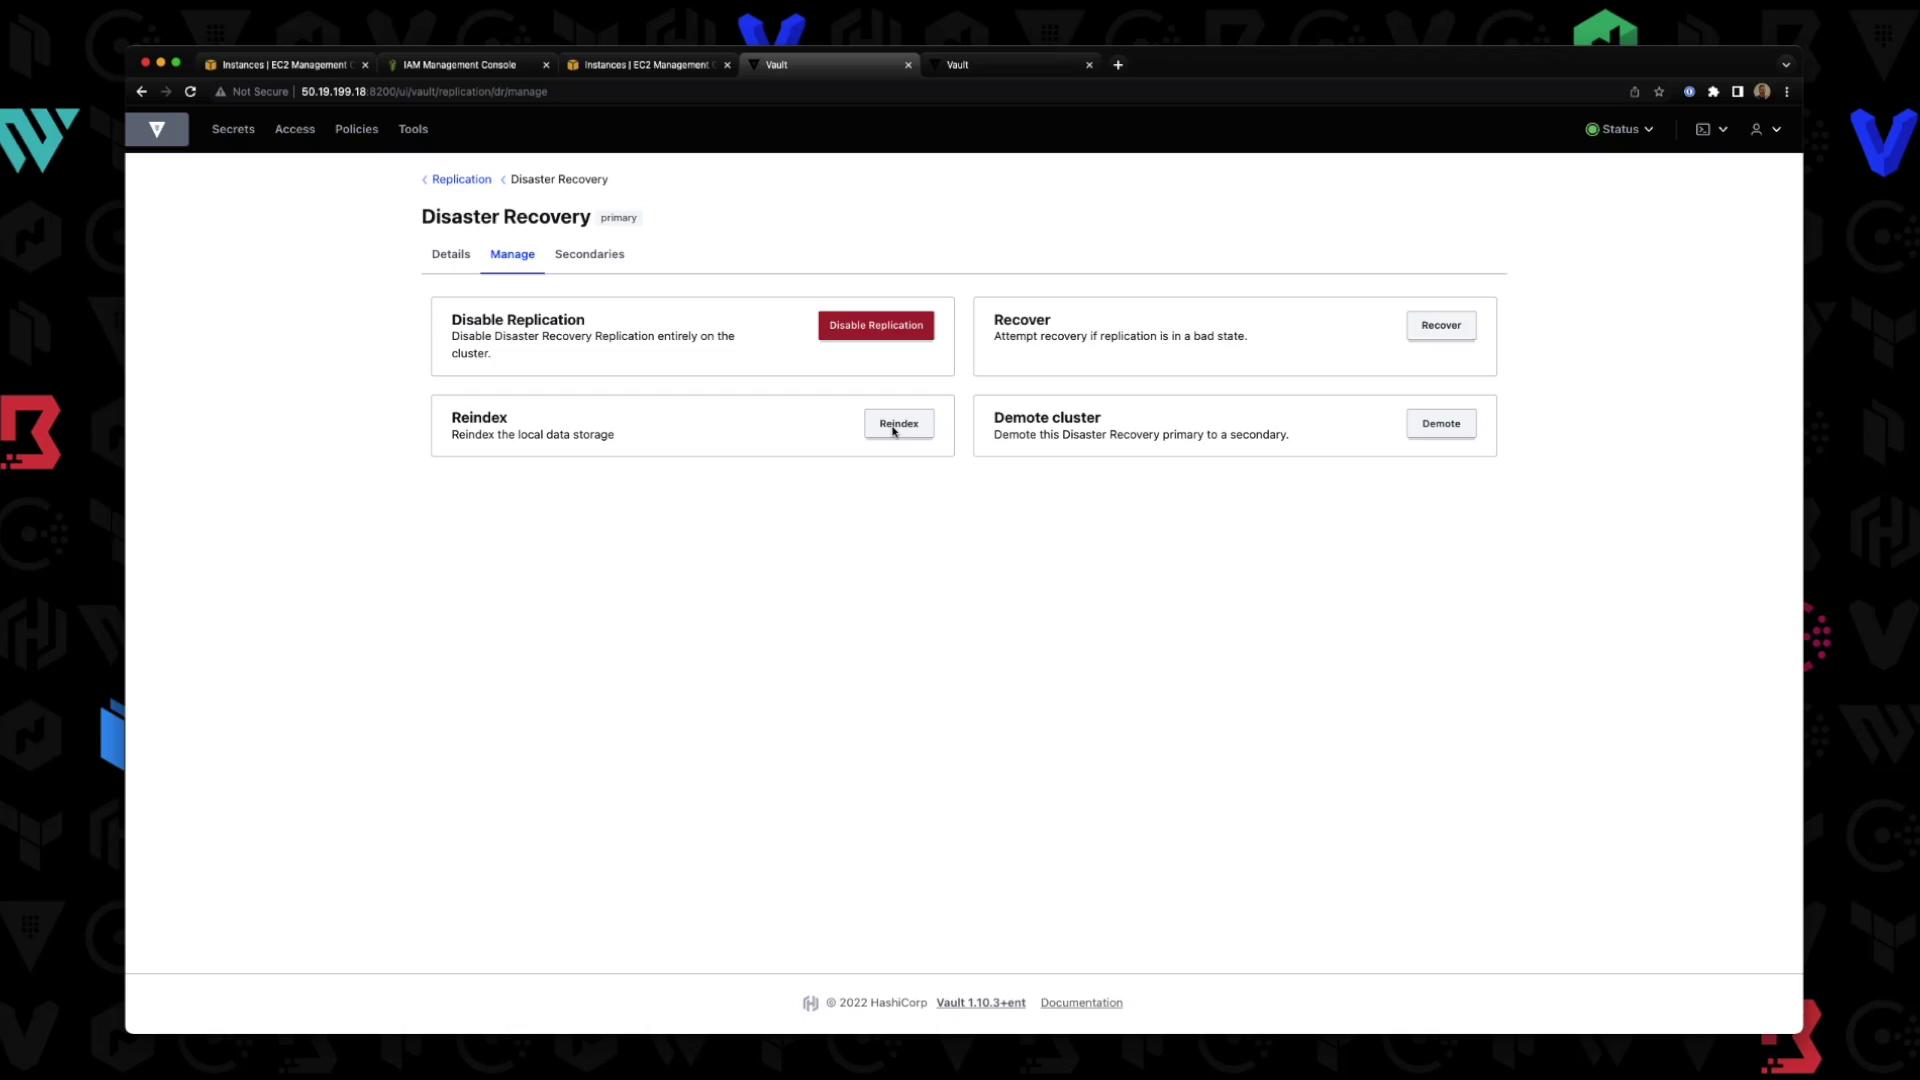1920x1080 pixels.
Task: Open browser extensions puzzle icon
Action: pos(1713,92)
